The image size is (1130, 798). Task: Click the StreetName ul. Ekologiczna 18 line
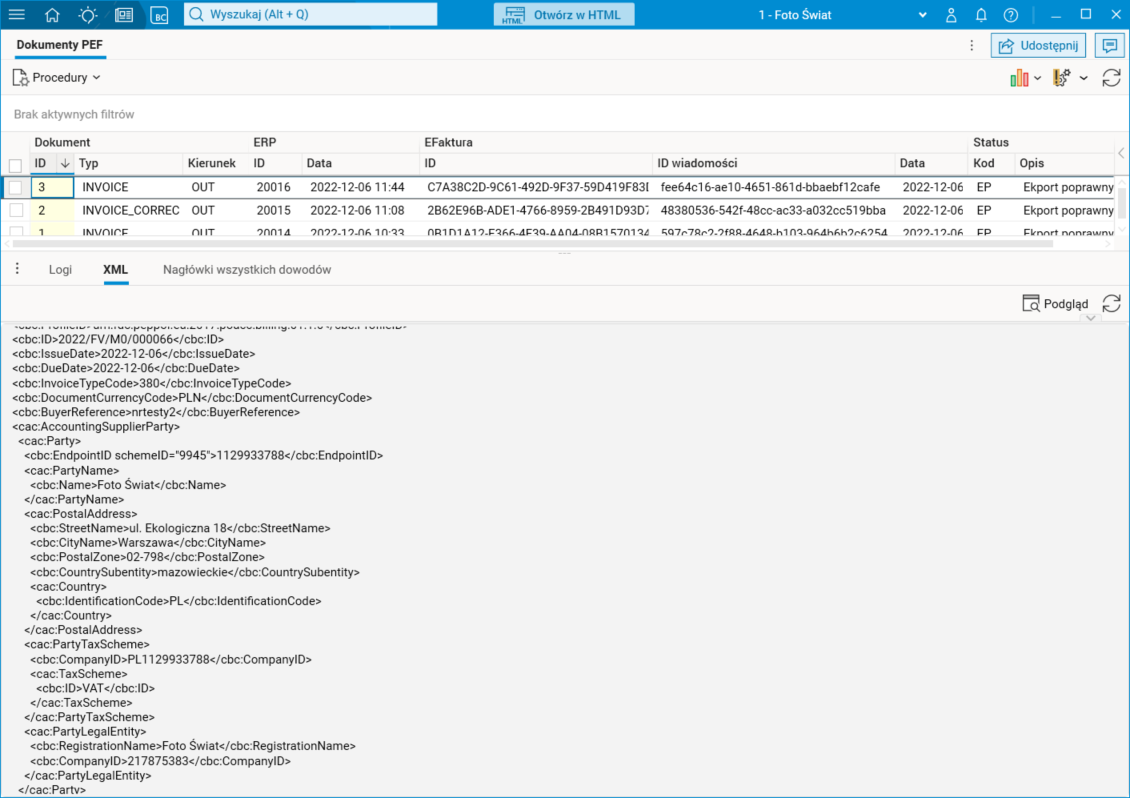click(x=180, y=528)
